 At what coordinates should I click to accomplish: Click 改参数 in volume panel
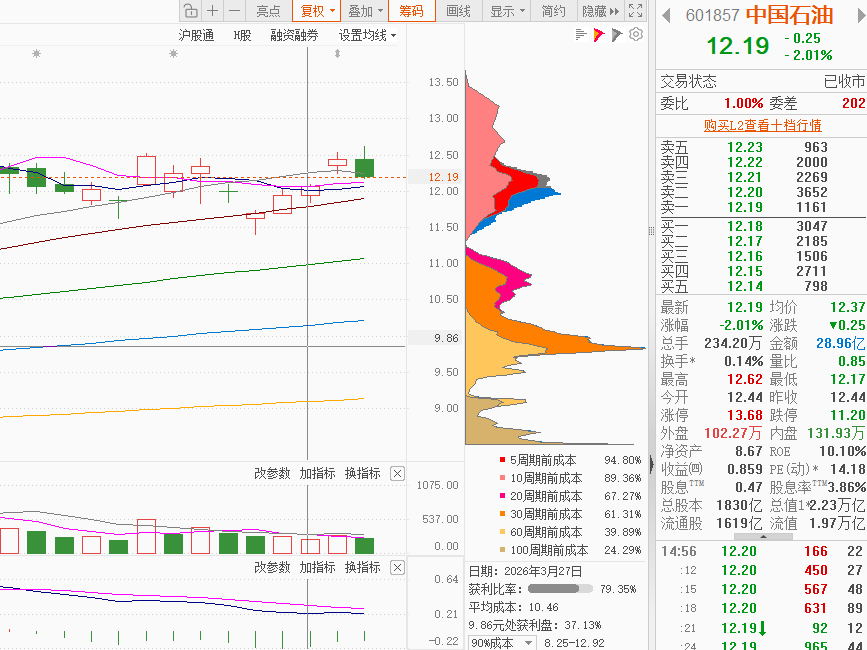(272, 474)
